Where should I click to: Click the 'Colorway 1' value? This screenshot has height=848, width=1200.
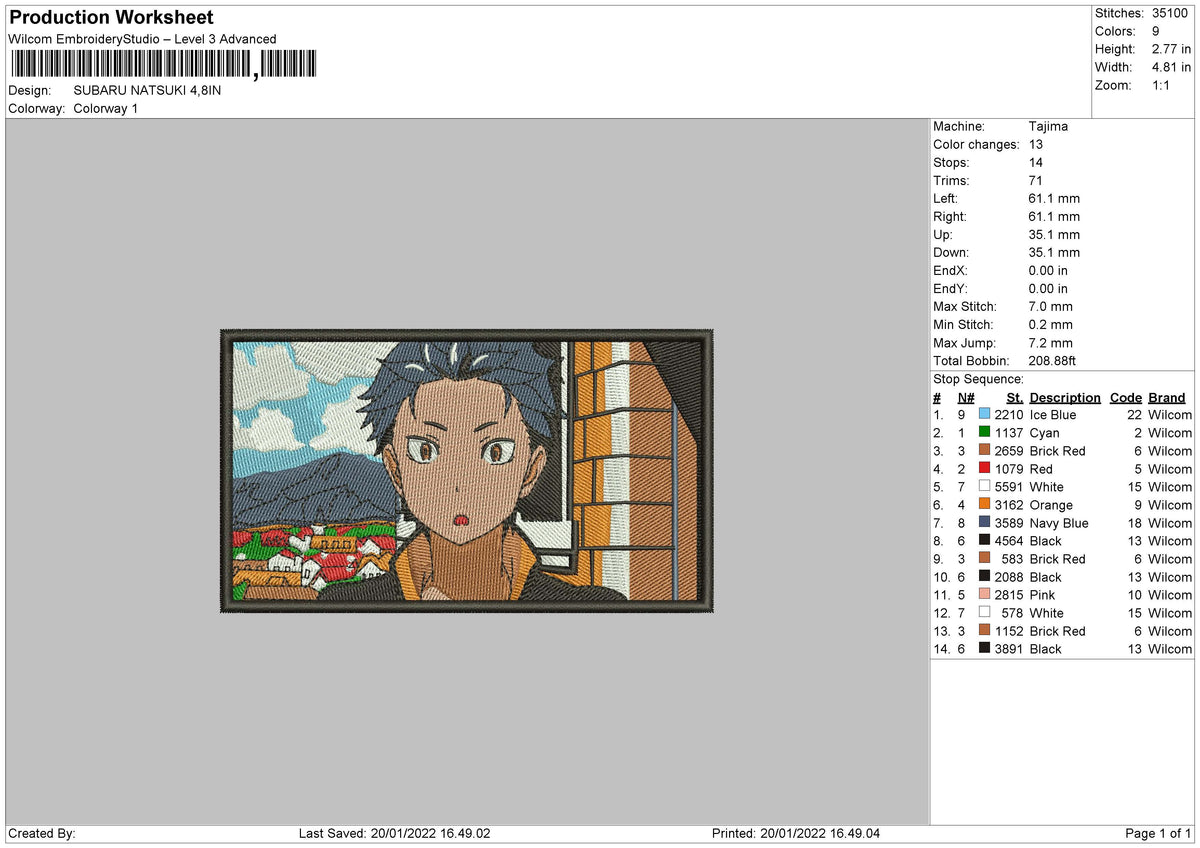point(106,108)
